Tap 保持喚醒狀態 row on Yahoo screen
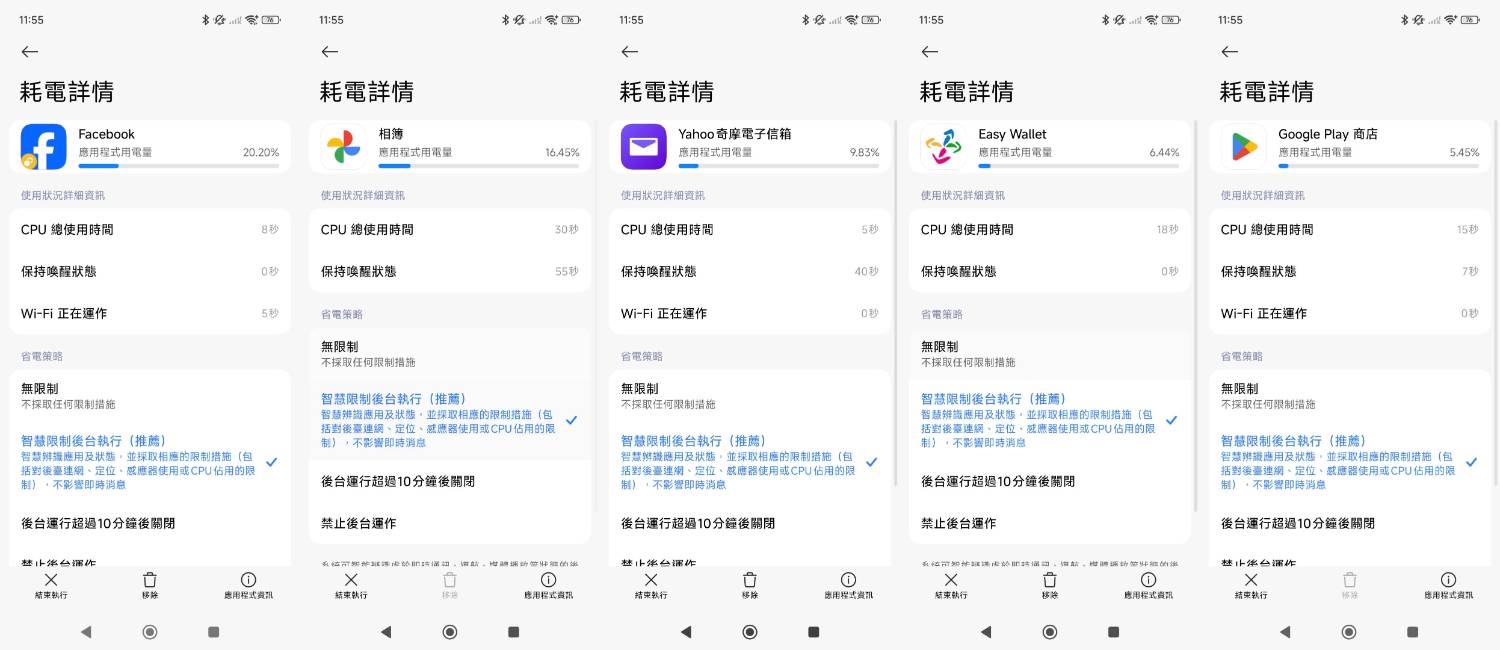 (750, 271)
